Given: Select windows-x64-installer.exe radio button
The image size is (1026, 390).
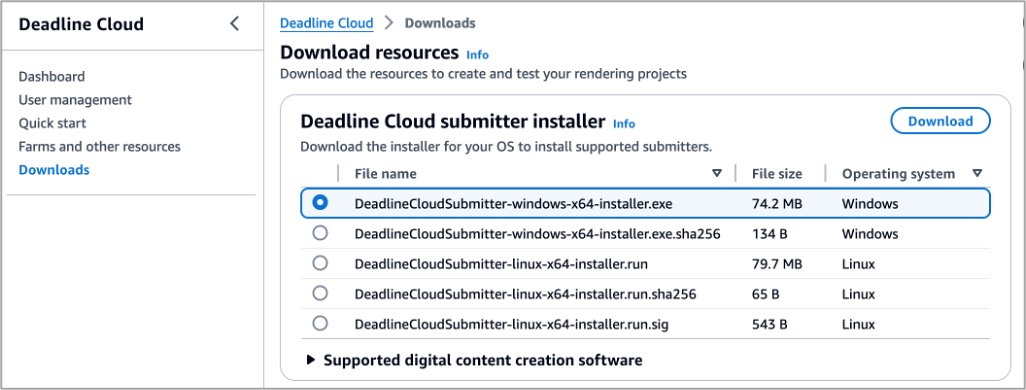Looking at the screenshot, I should (x=320, y=203).
